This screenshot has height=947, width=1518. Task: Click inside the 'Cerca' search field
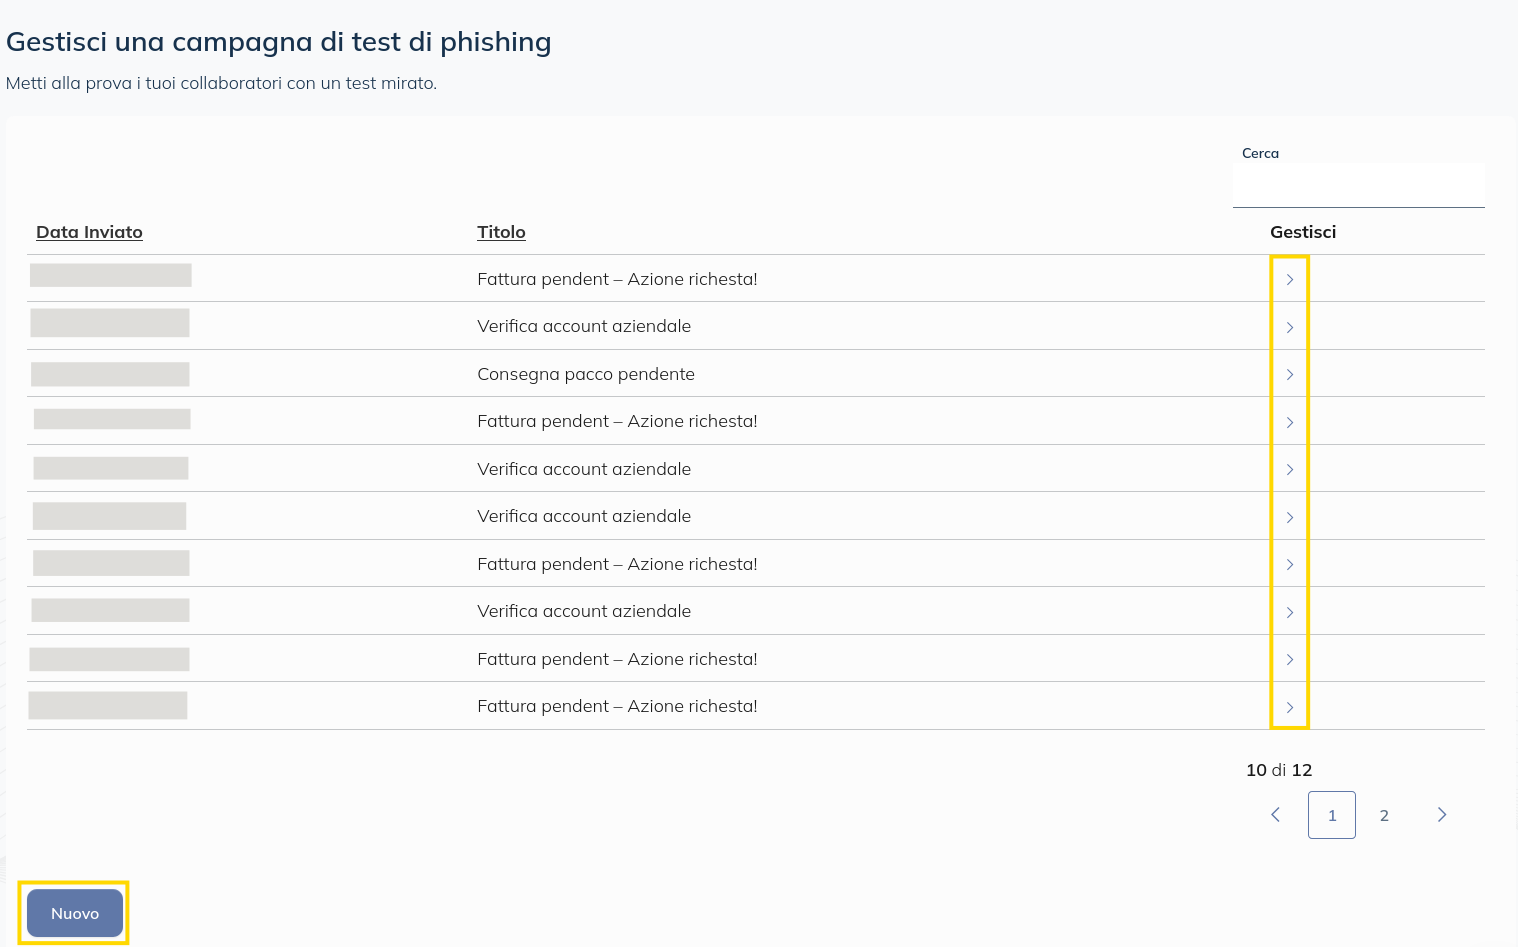(x=1358, y=185)
